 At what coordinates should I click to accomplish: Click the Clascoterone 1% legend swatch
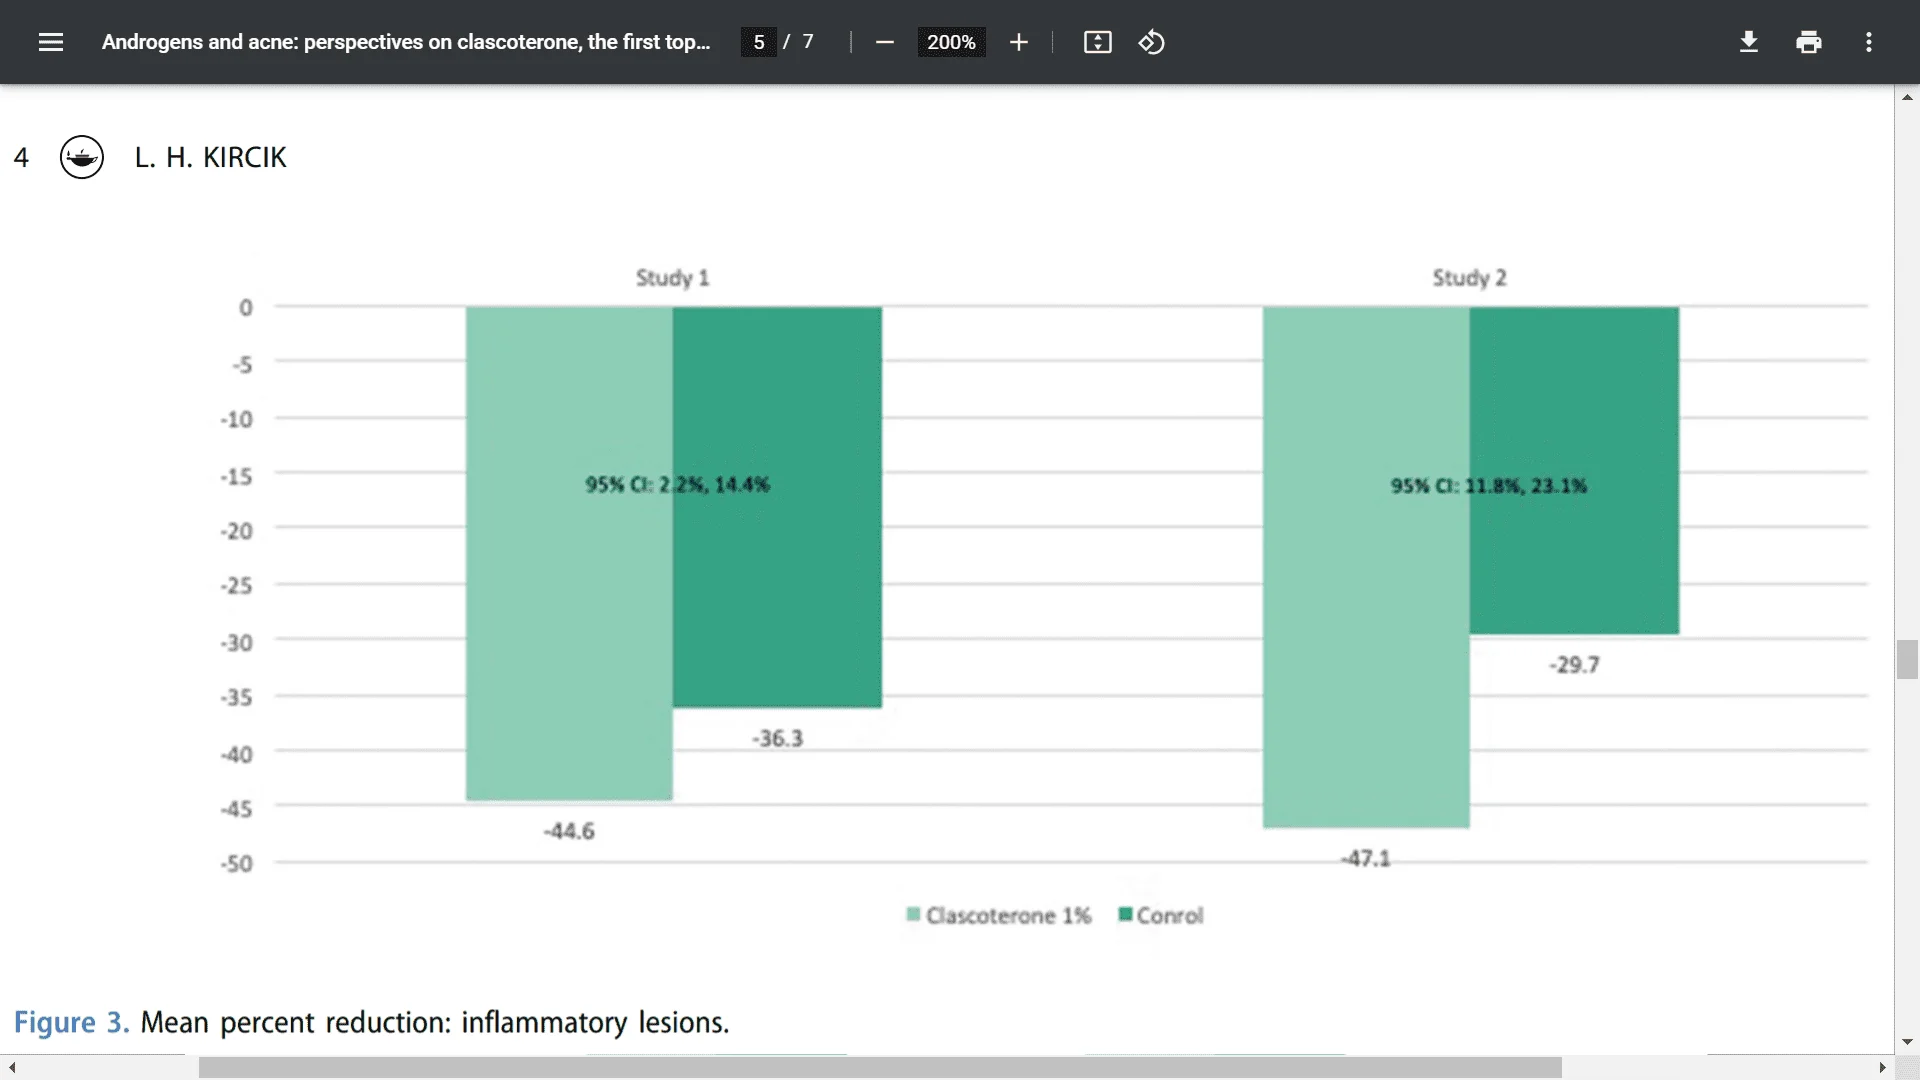[x=913, y=914]
